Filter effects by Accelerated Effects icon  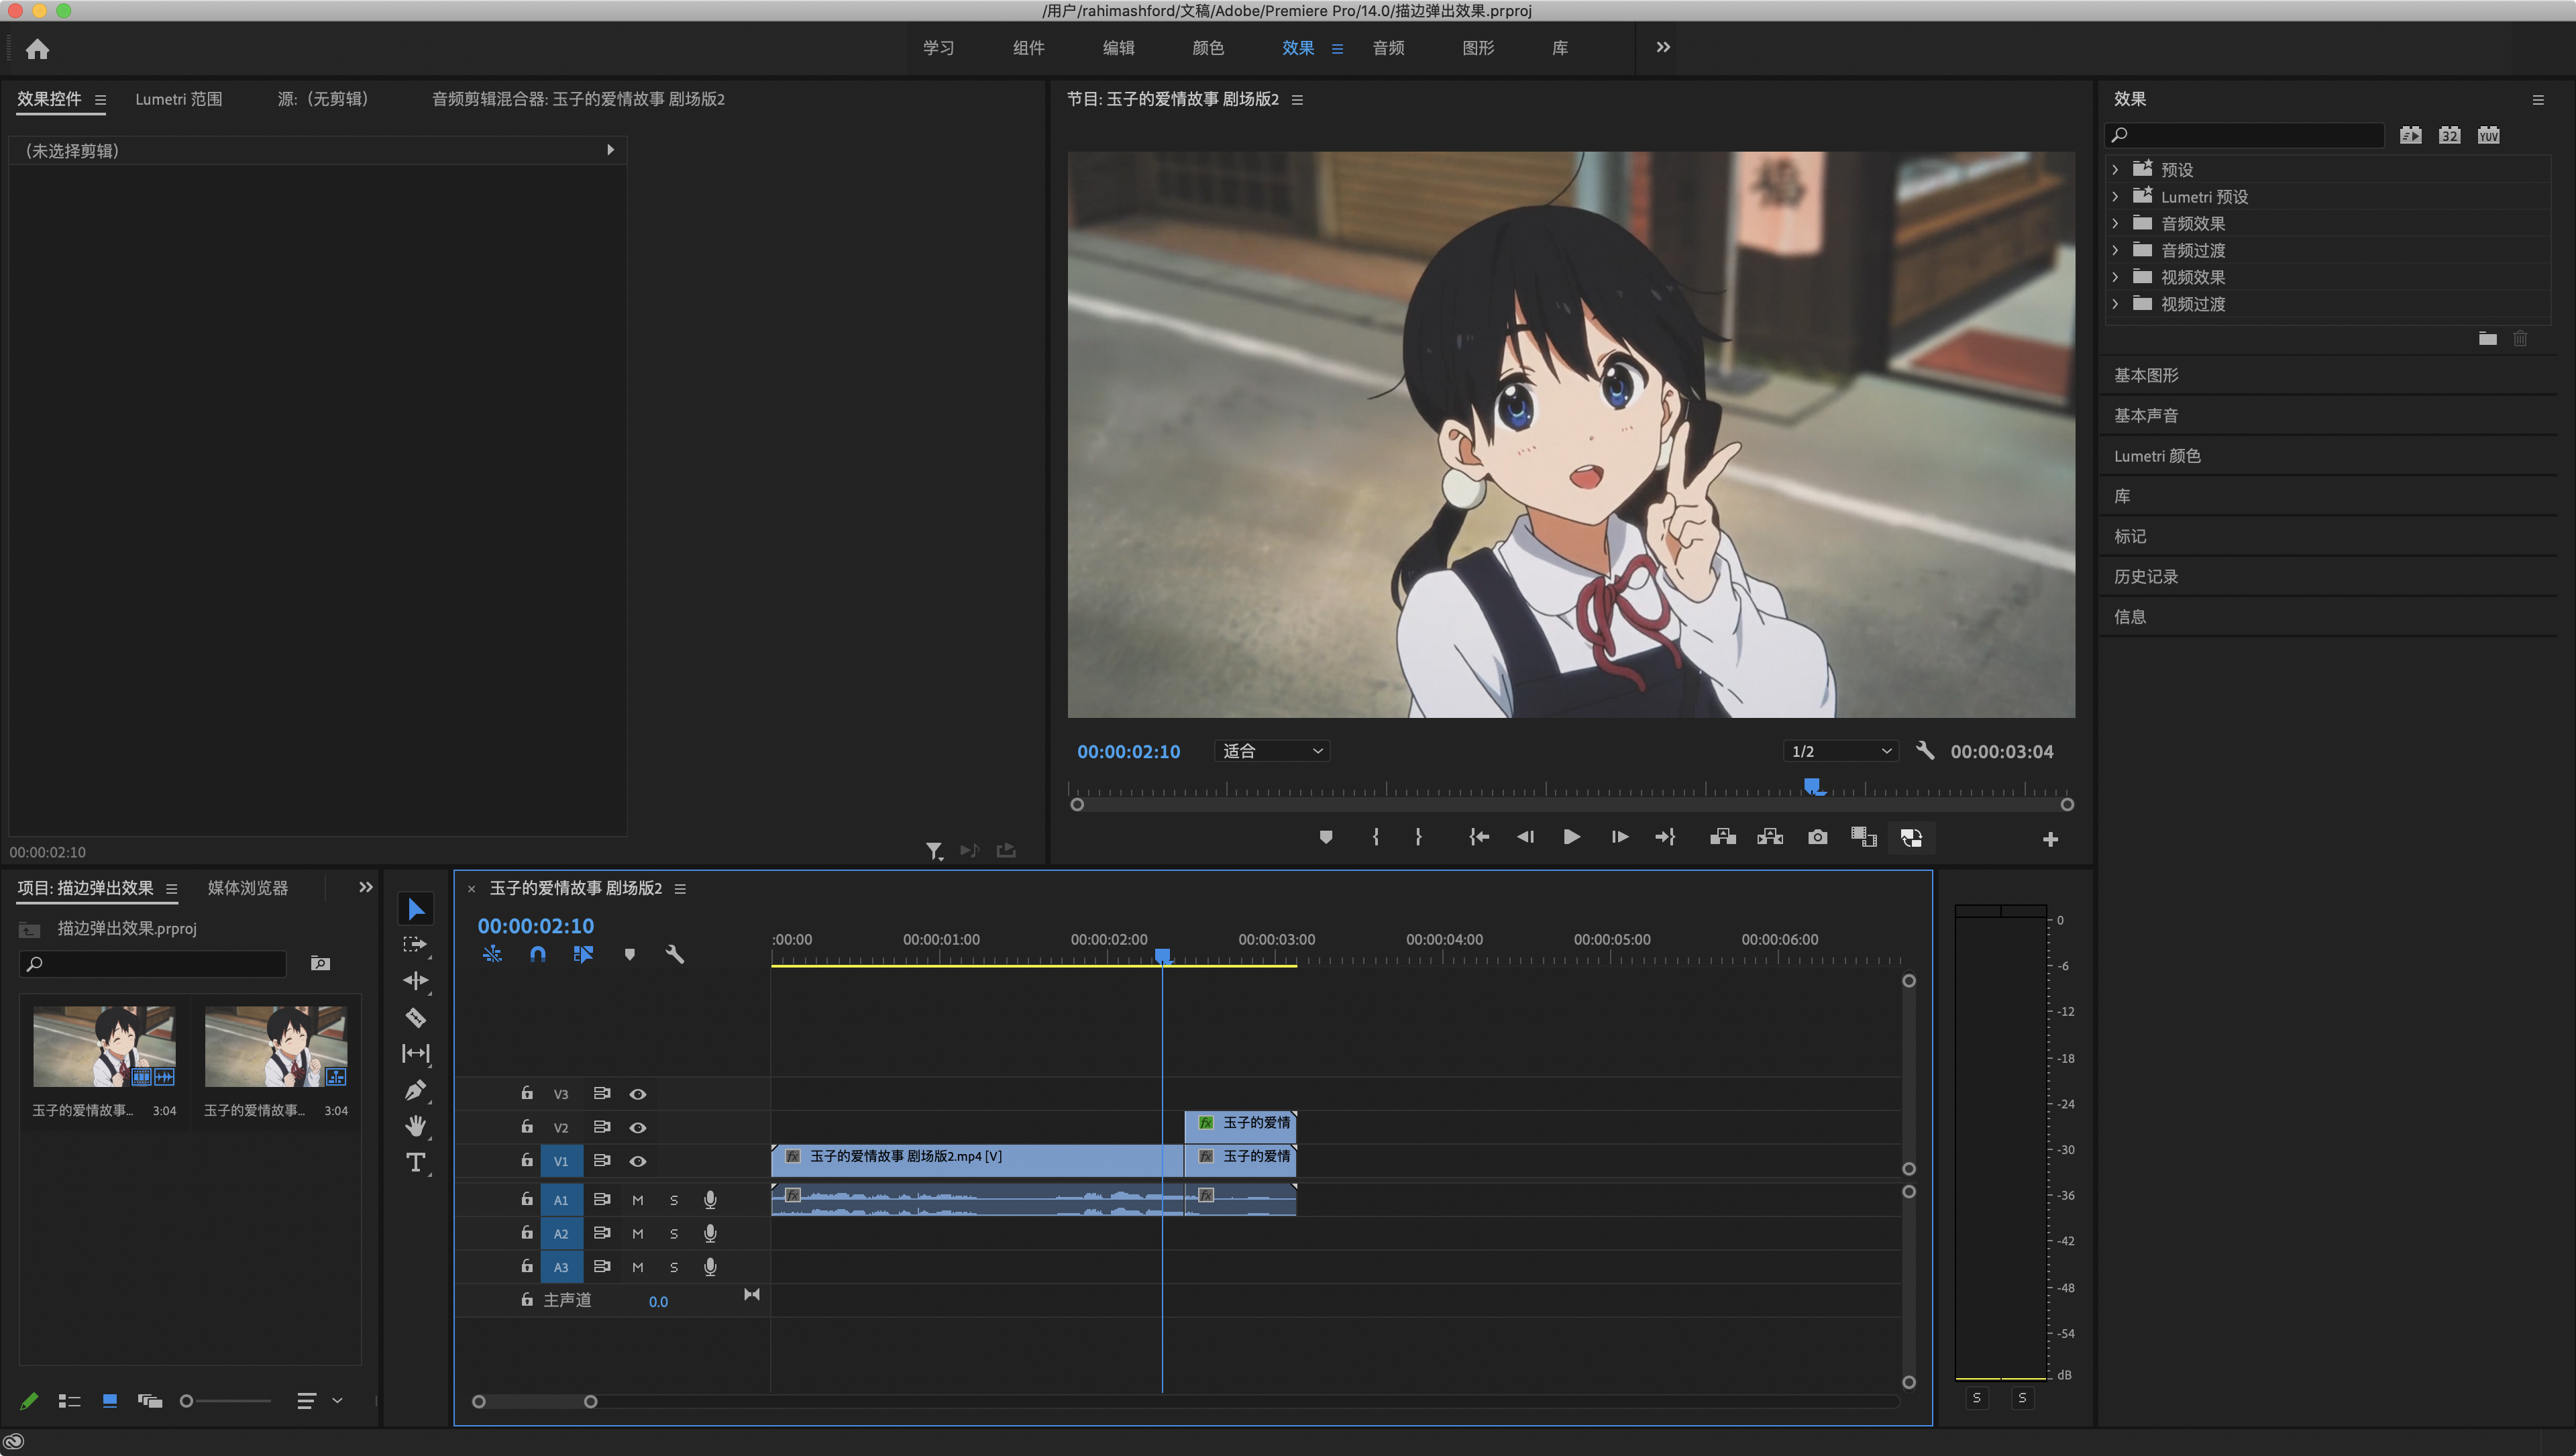coord(2410,135)
